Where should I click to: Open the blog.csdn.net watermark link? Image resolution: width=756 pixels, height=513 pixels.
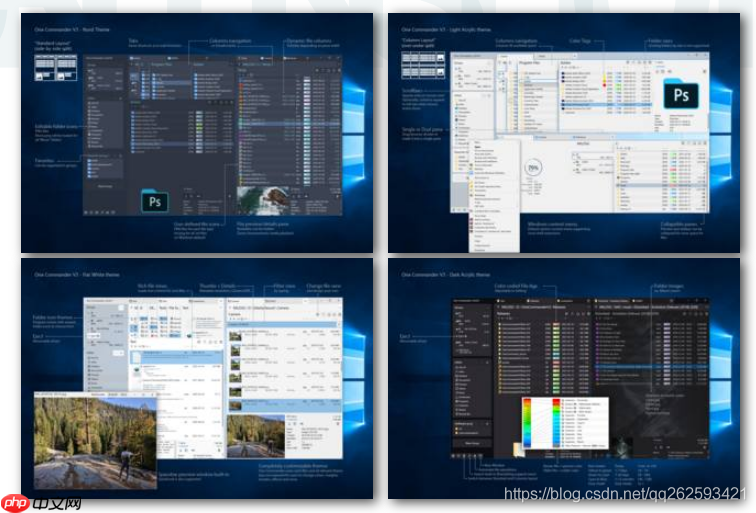click(625, 494)
